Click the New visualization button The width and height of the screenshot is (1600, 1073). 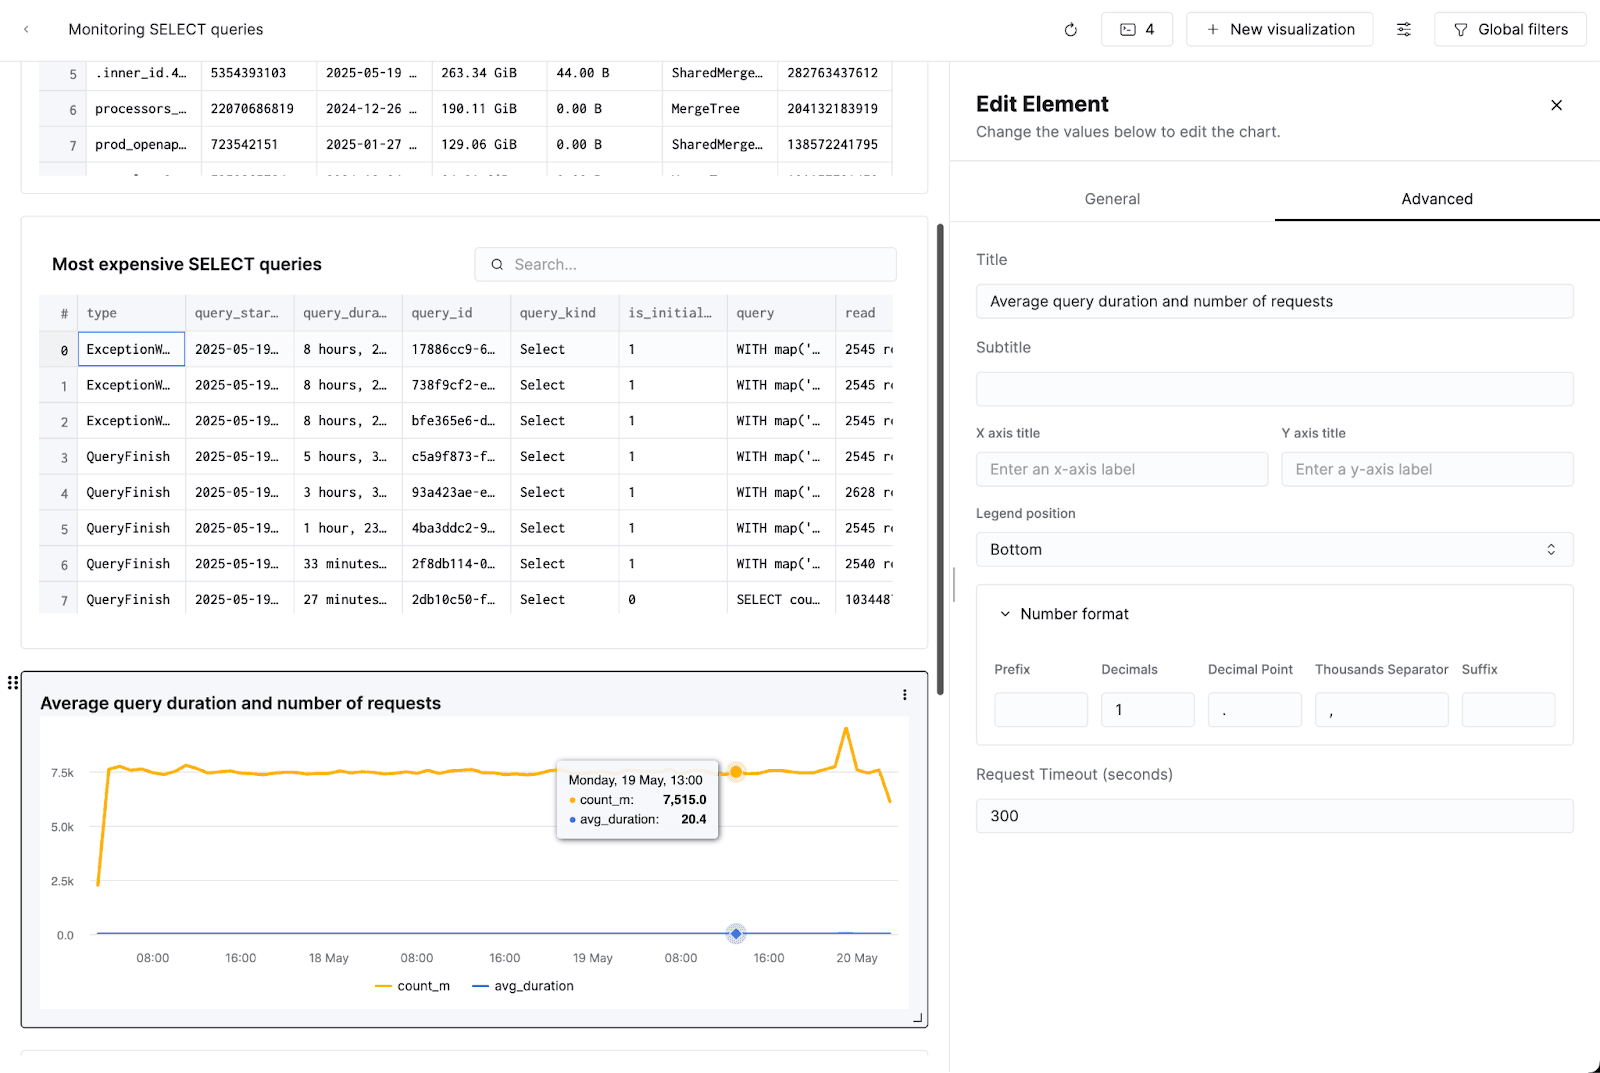[x=1279, y=30]
